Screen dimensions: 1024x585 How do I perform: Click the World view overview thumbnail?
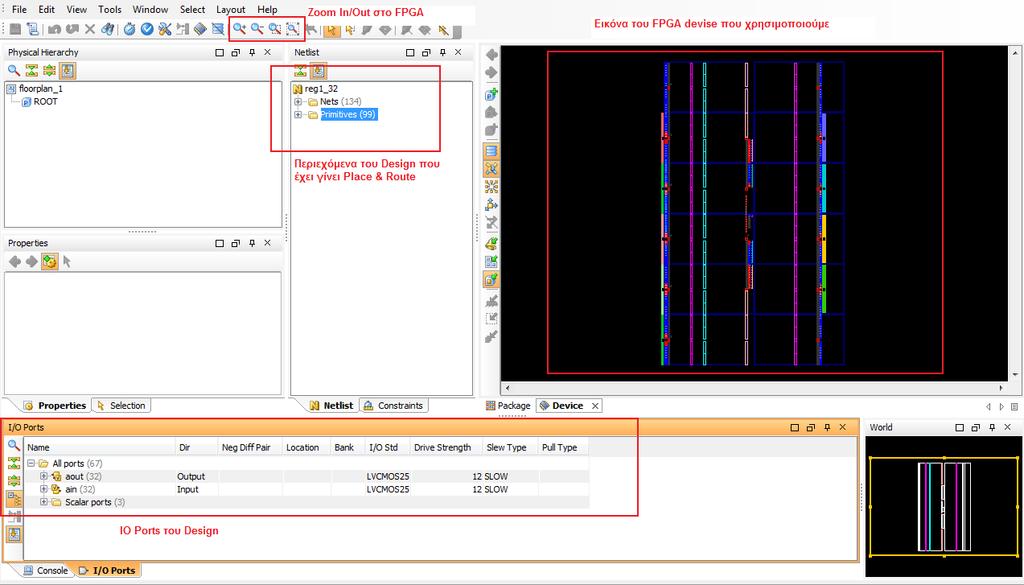[x=944, y=507]
